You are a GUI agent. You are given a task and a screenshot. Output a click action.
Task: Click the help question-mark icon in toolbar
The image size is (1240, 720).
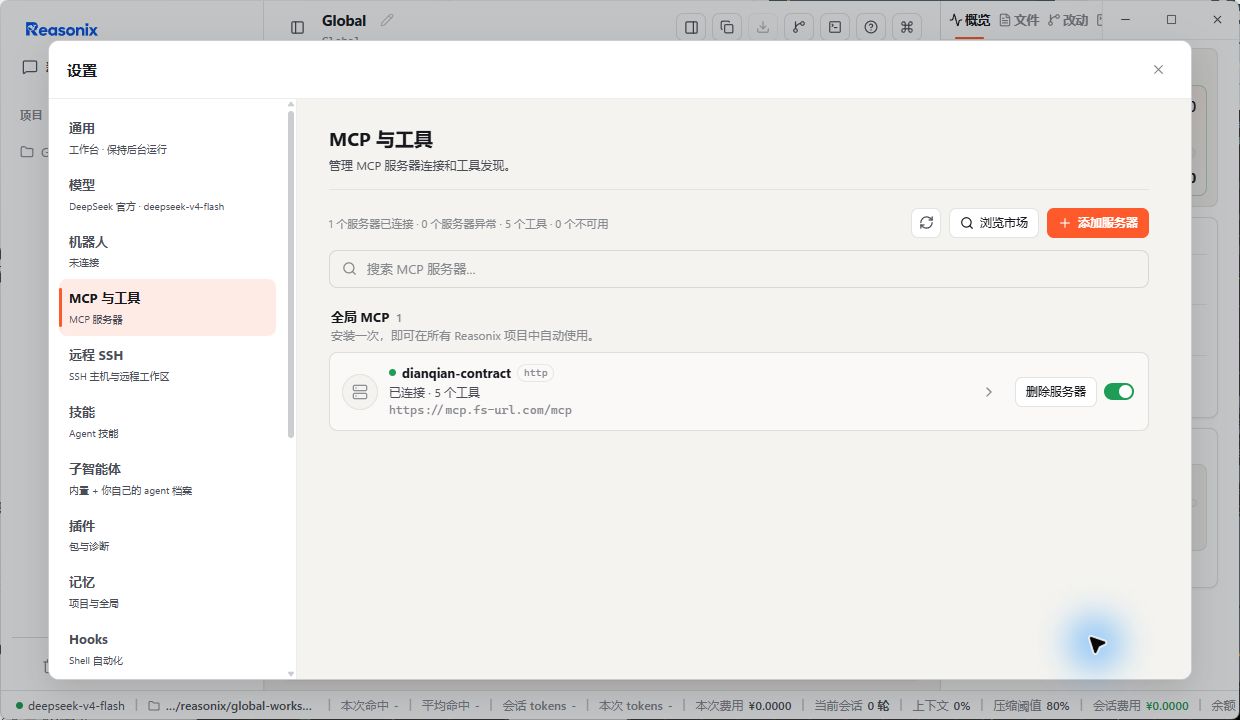pos(871,27)
